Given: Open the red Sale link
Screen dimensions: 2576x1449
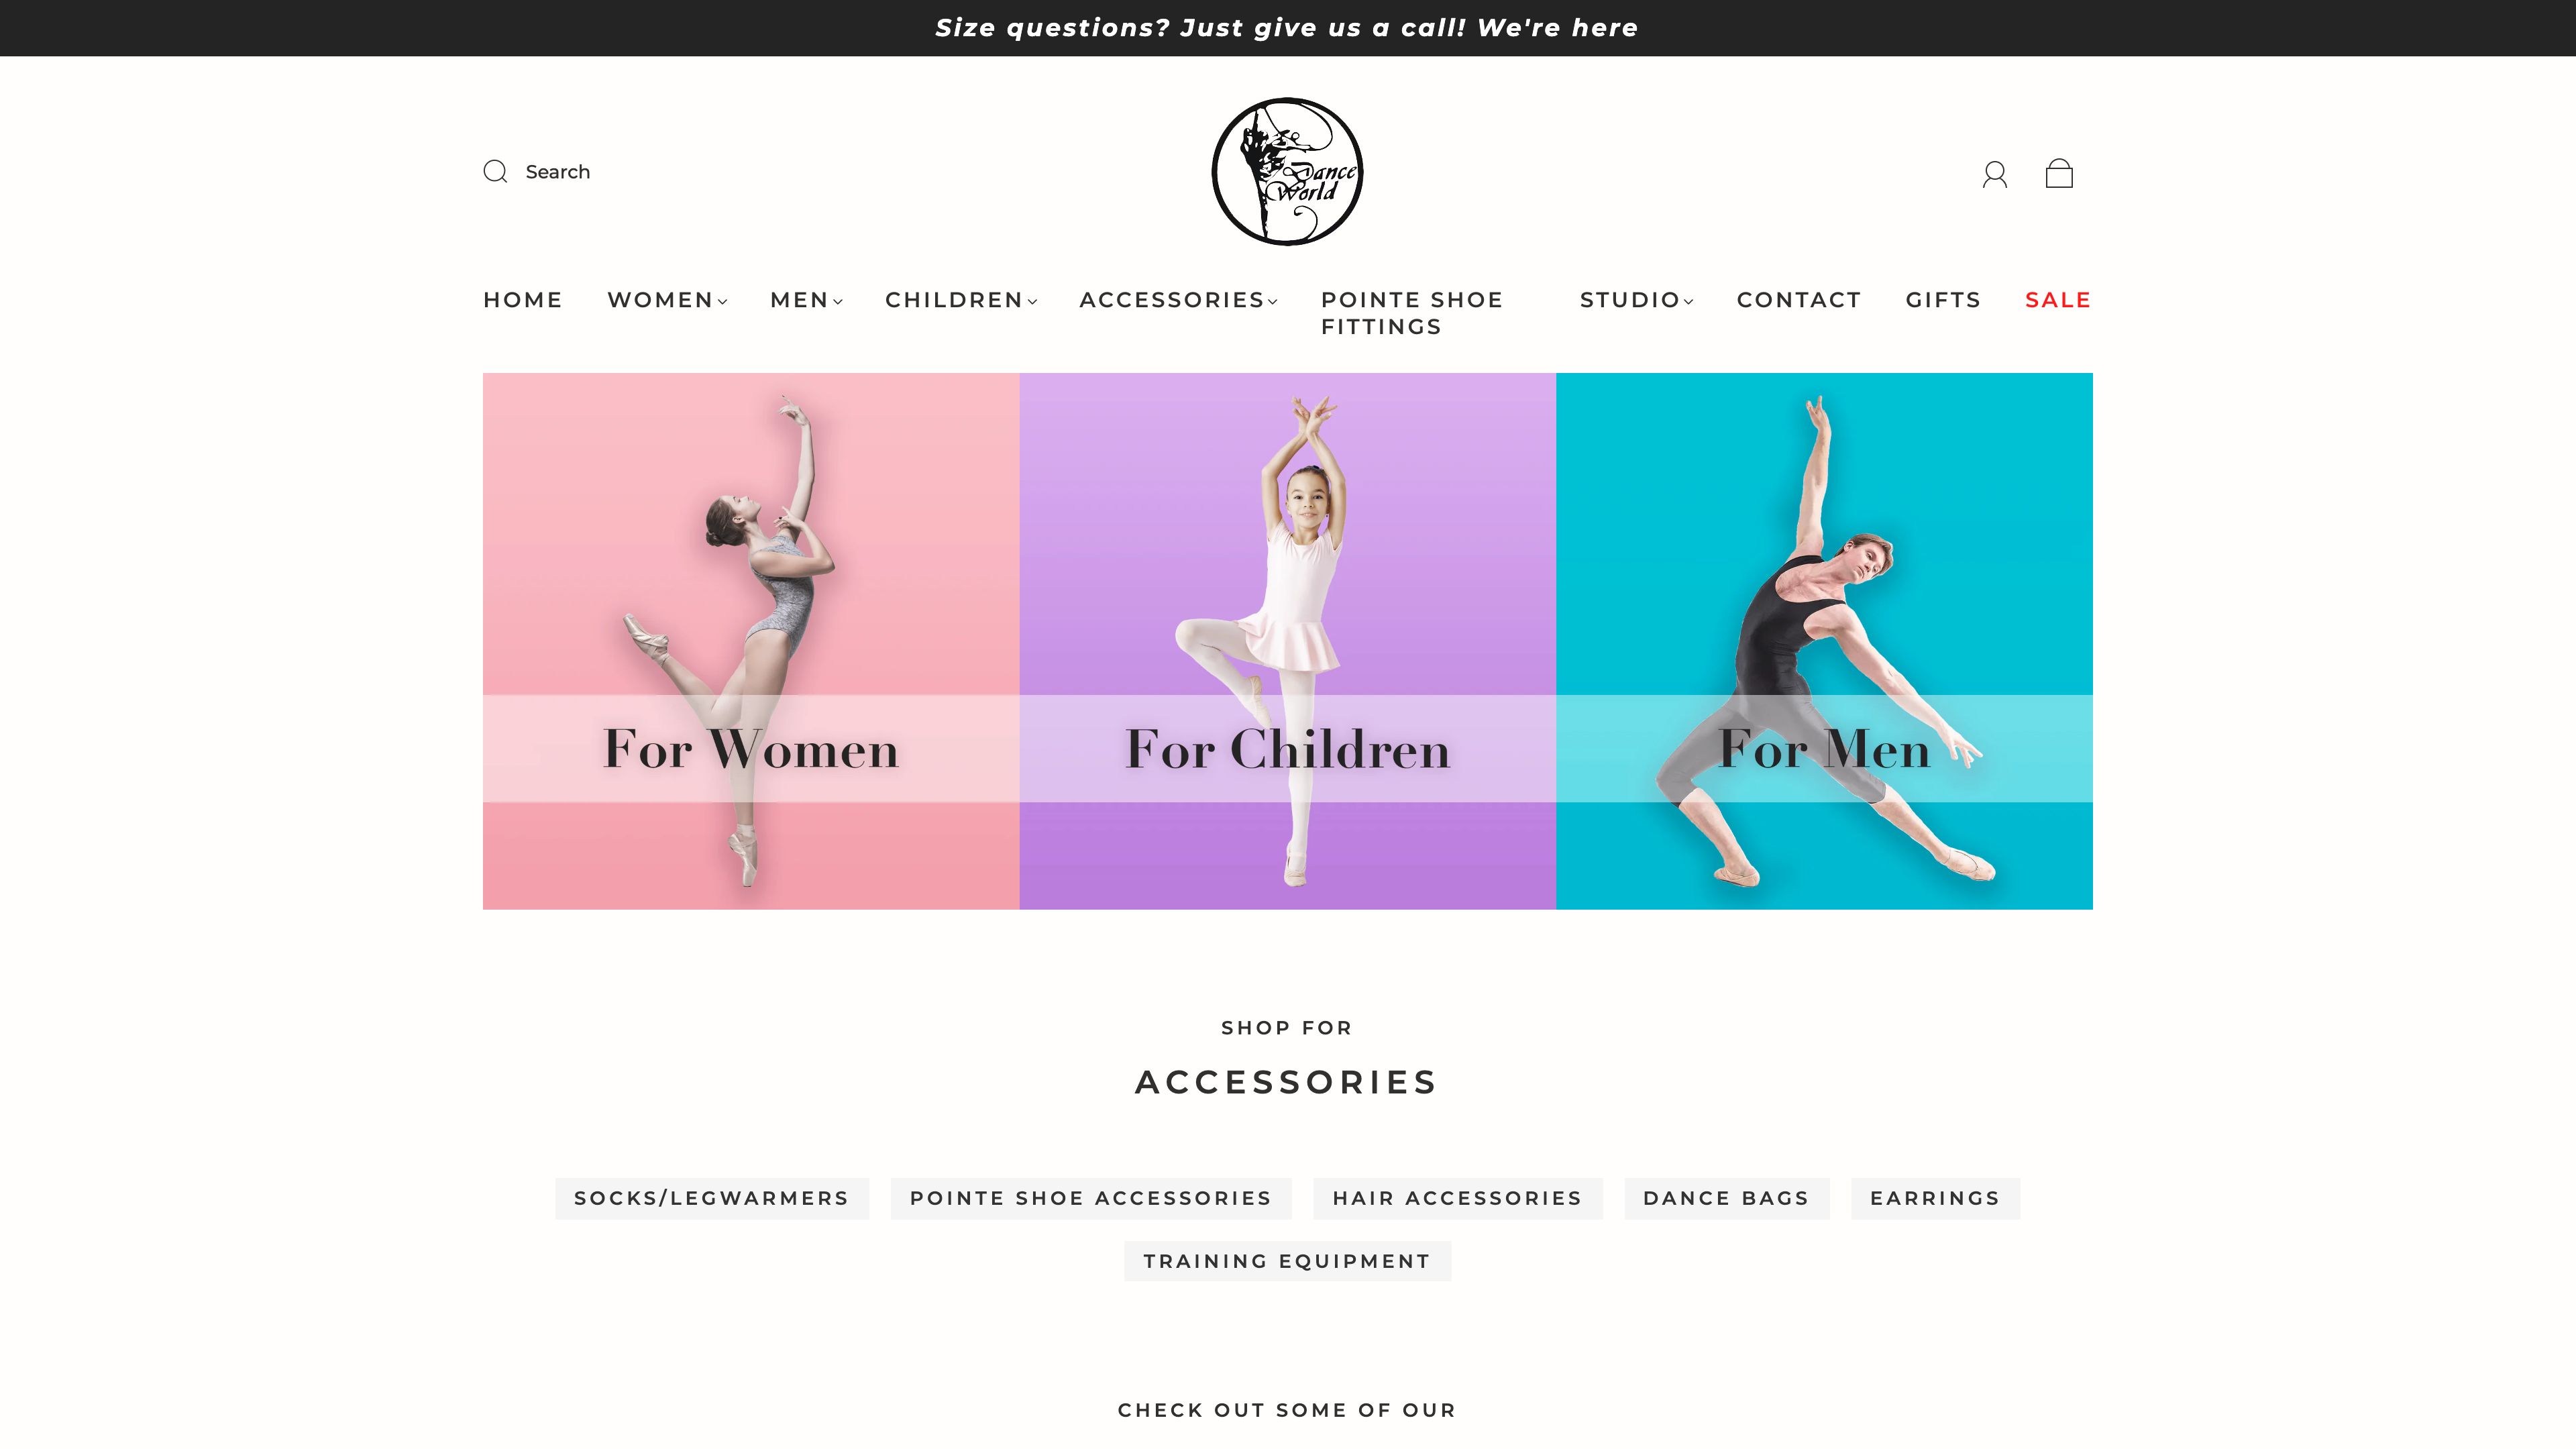Looking at the screenshot, I should tap(2058, 300).
